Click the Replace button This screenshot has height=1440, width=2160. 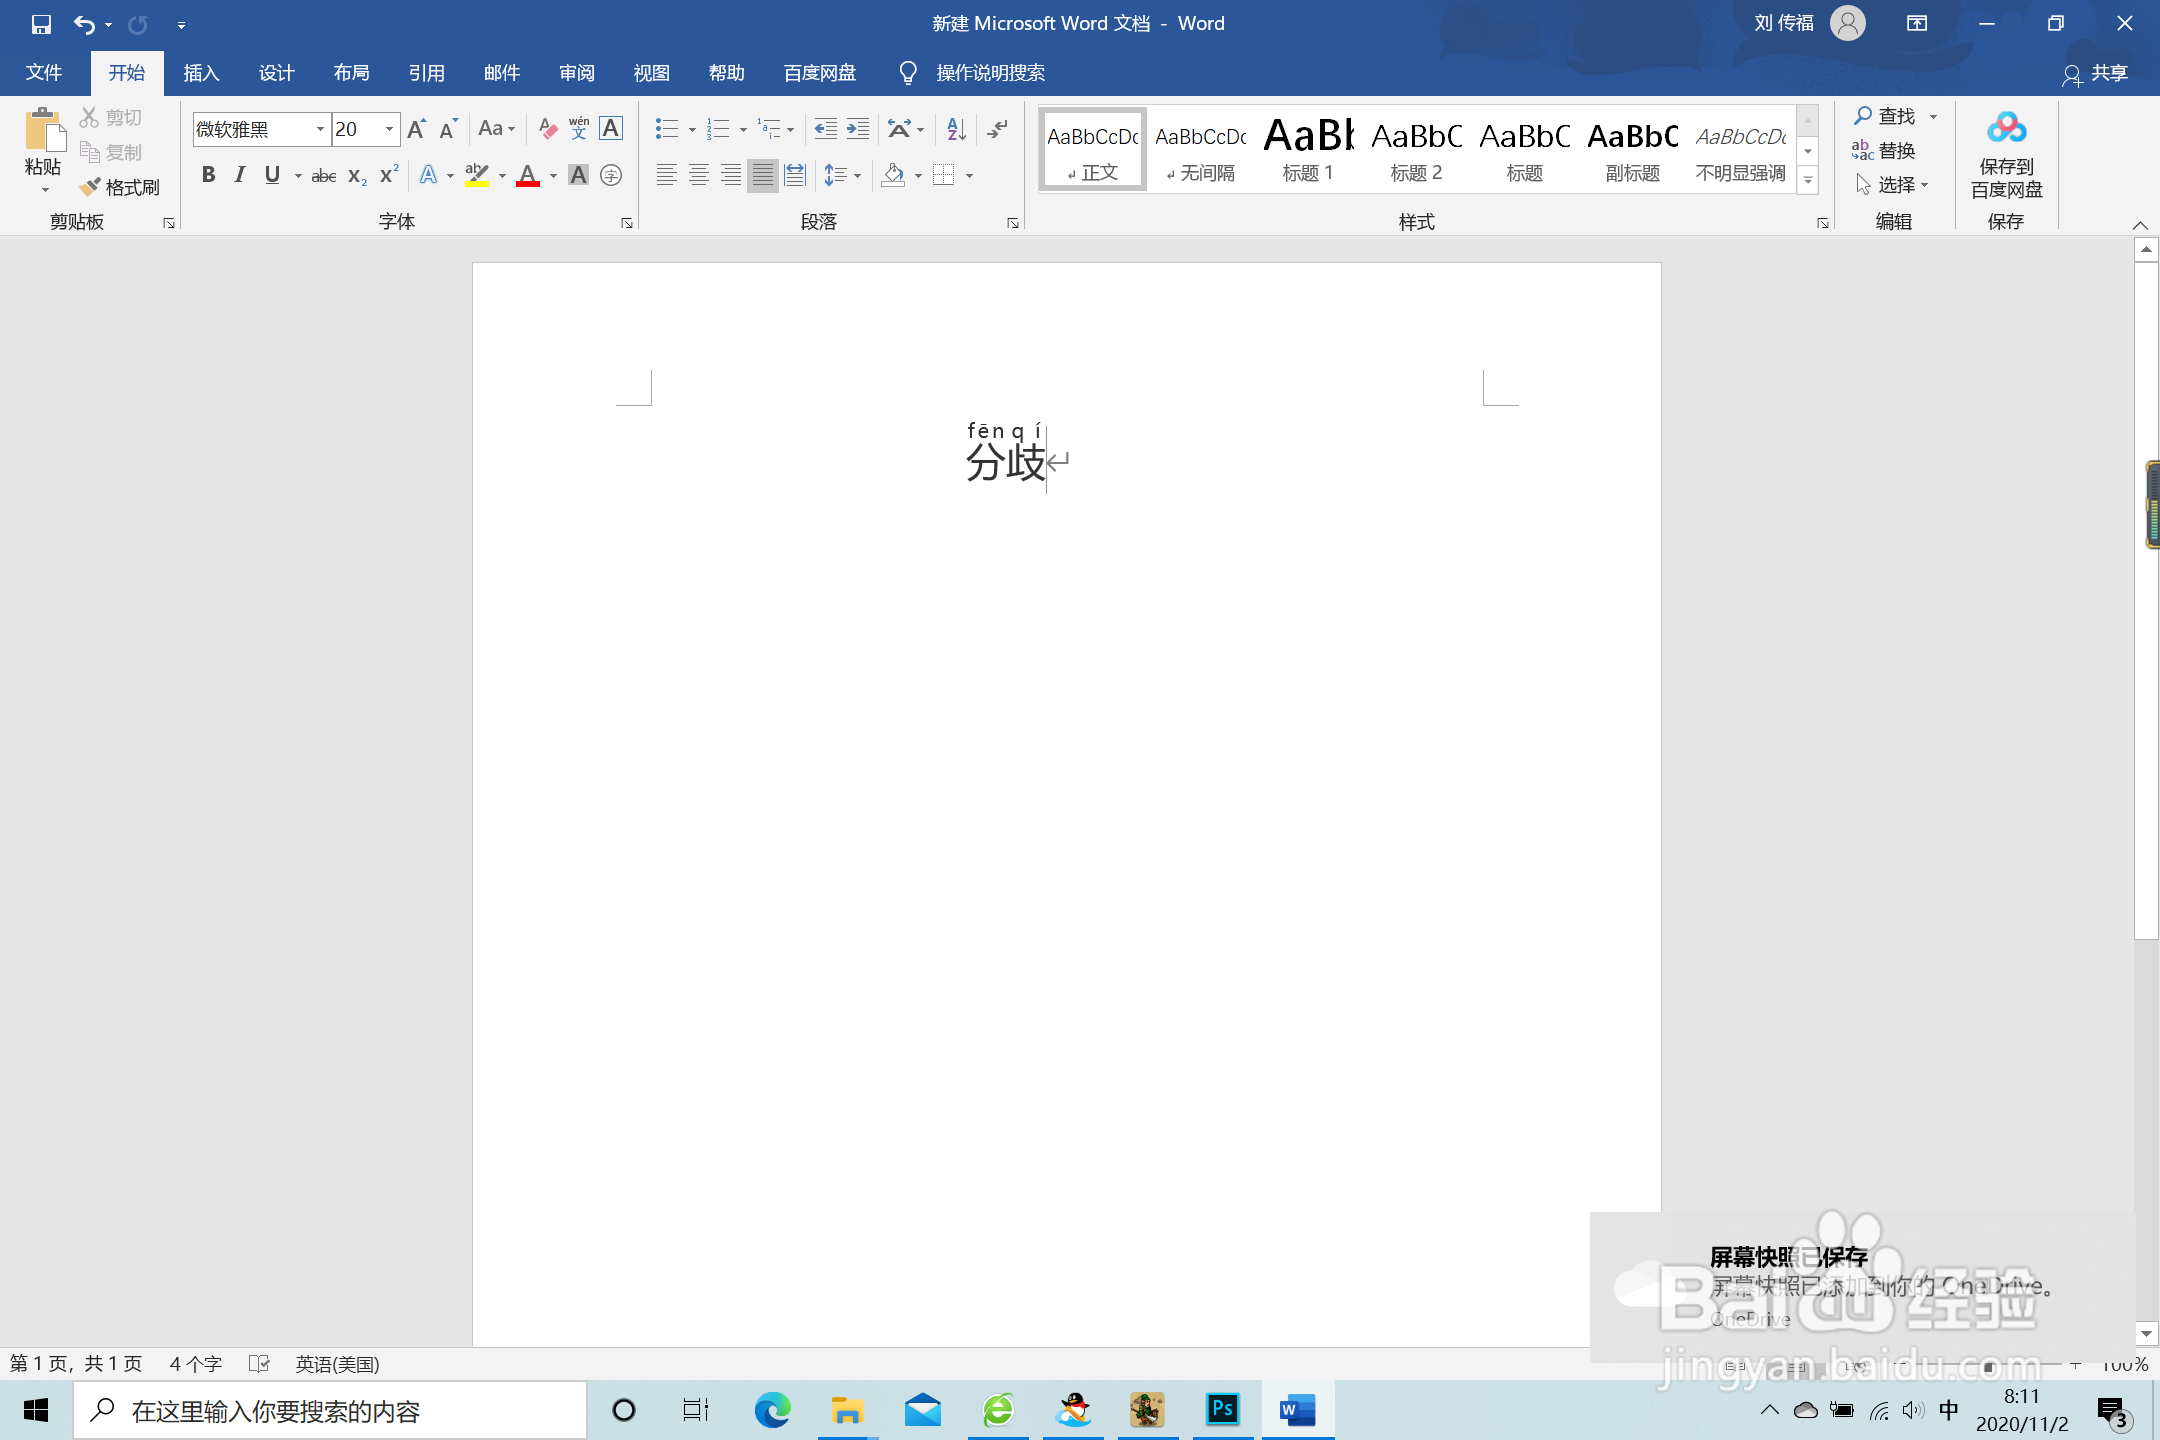pos(1883,150)
